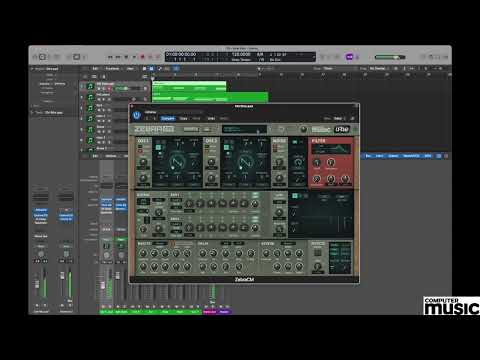Click the Copy button in the plug-in header
This screenshot has width=480, height=360.
point(183,118)
